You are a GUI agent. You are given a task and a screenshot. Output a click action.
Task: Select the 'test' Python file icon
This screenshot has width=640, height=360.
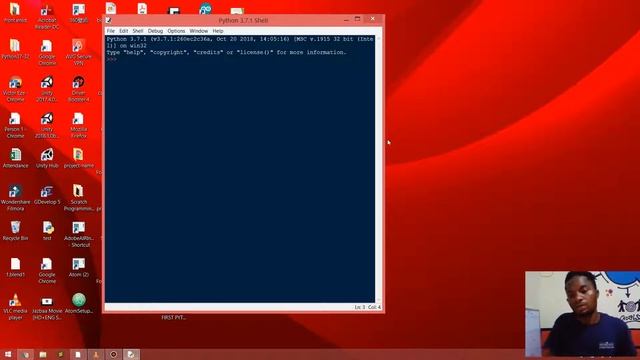[47, 231]
